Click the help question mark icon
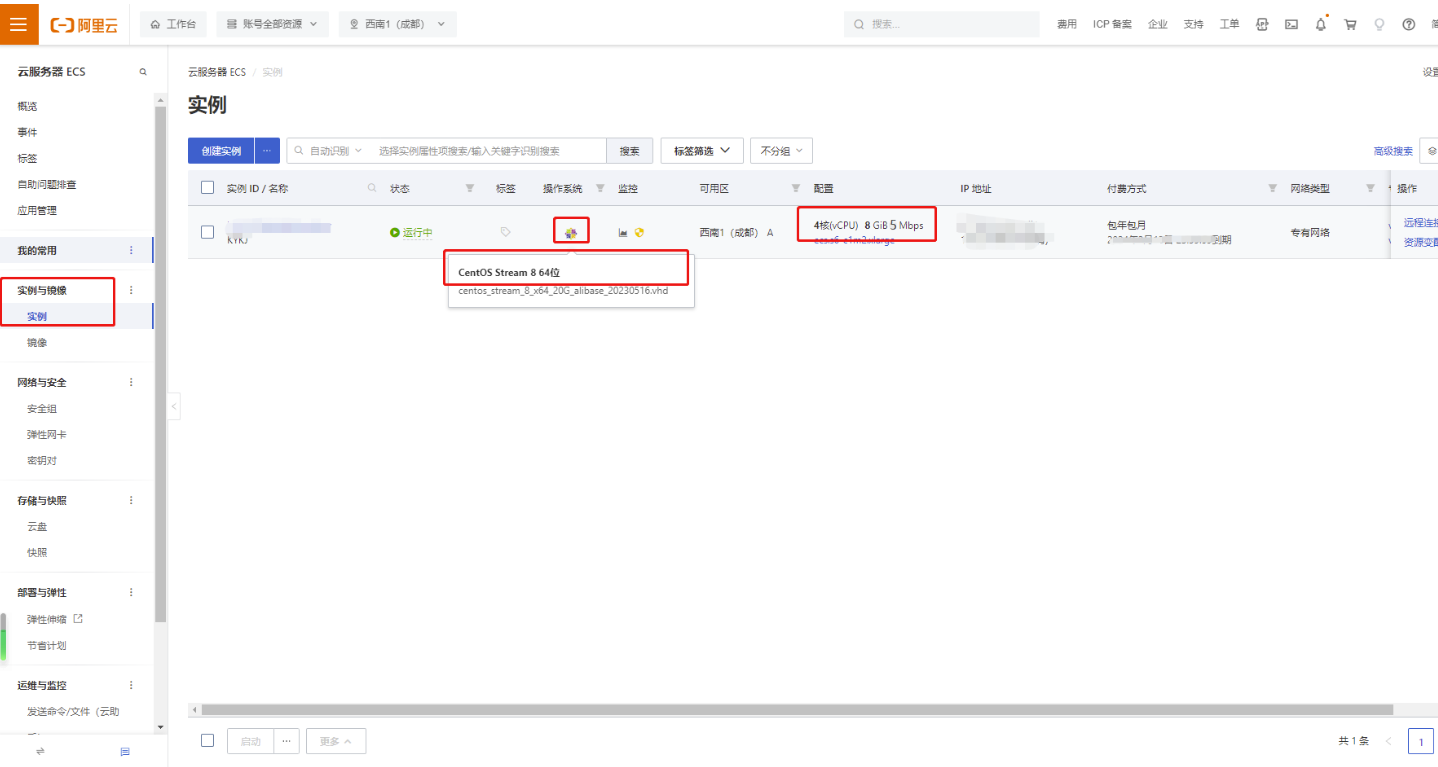 click(1408, 24)
